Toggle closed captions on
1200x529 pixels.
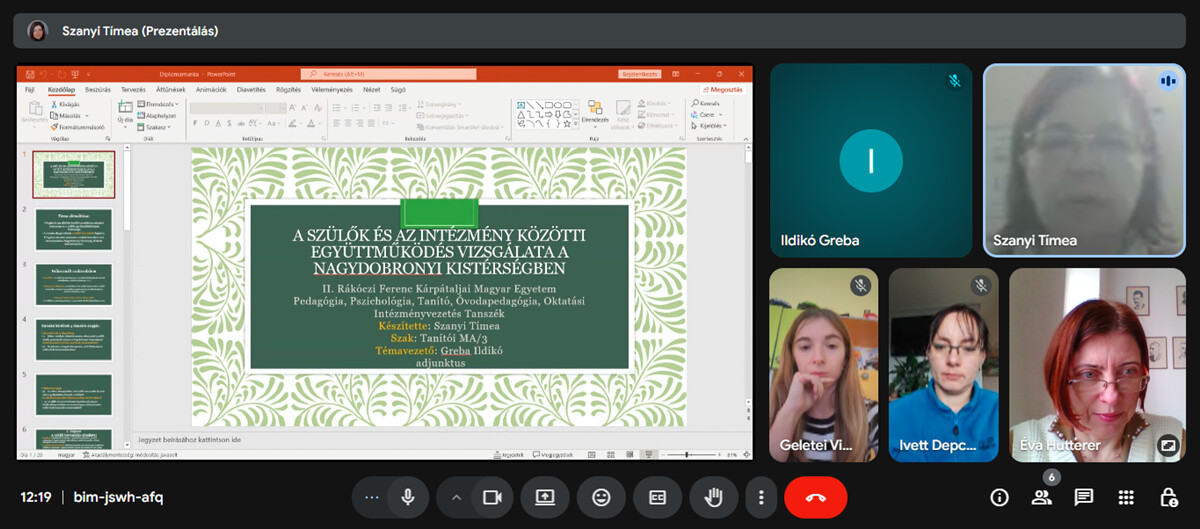click(x=657, y=497)
